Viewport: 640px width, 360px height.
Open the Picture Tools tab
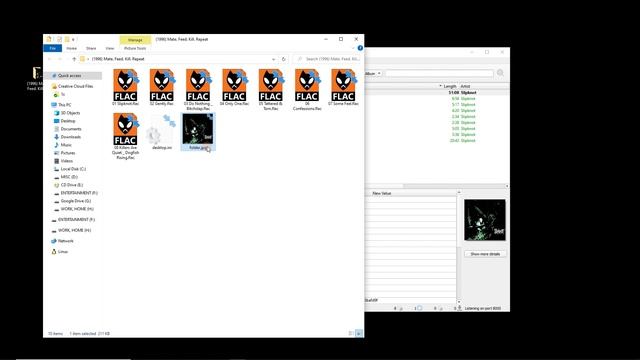pos(135,48)
